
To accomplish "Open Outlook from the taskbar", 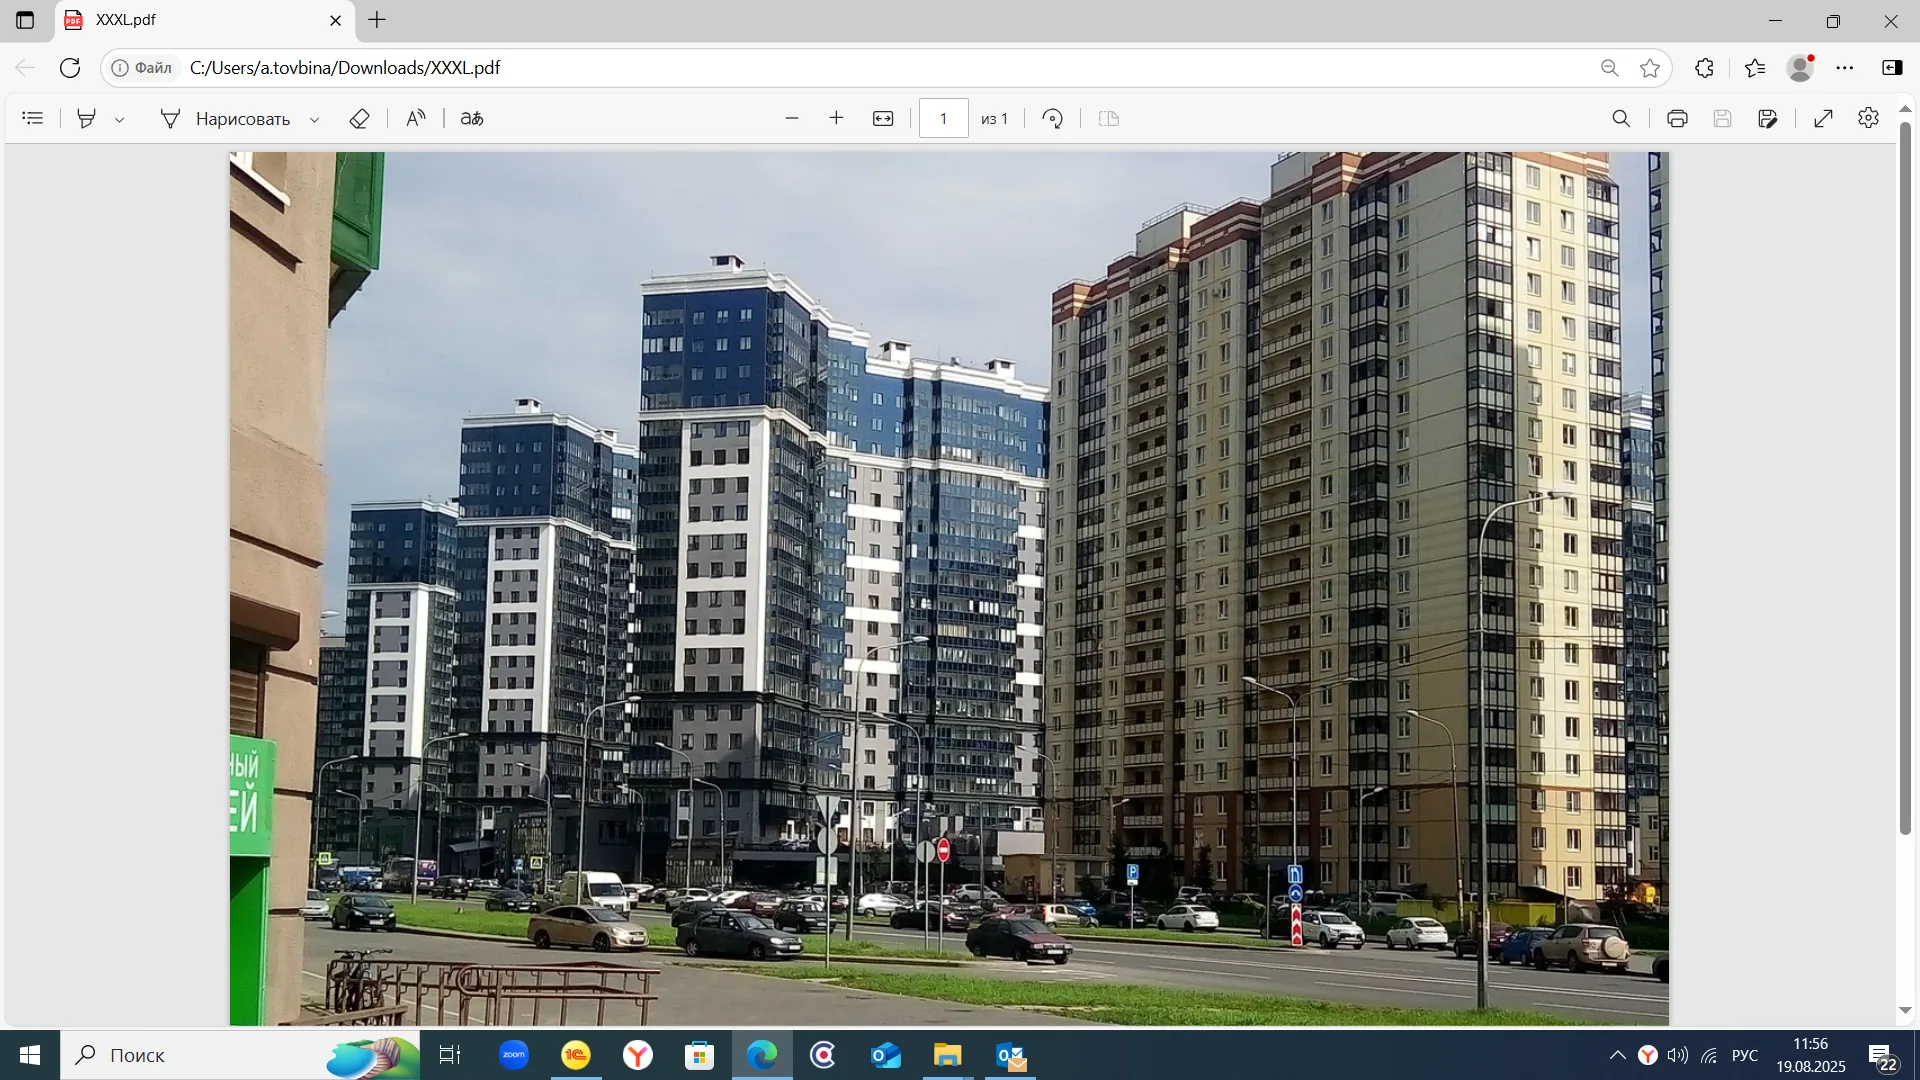I will pyautogui.click(x=1011, y=1054).
